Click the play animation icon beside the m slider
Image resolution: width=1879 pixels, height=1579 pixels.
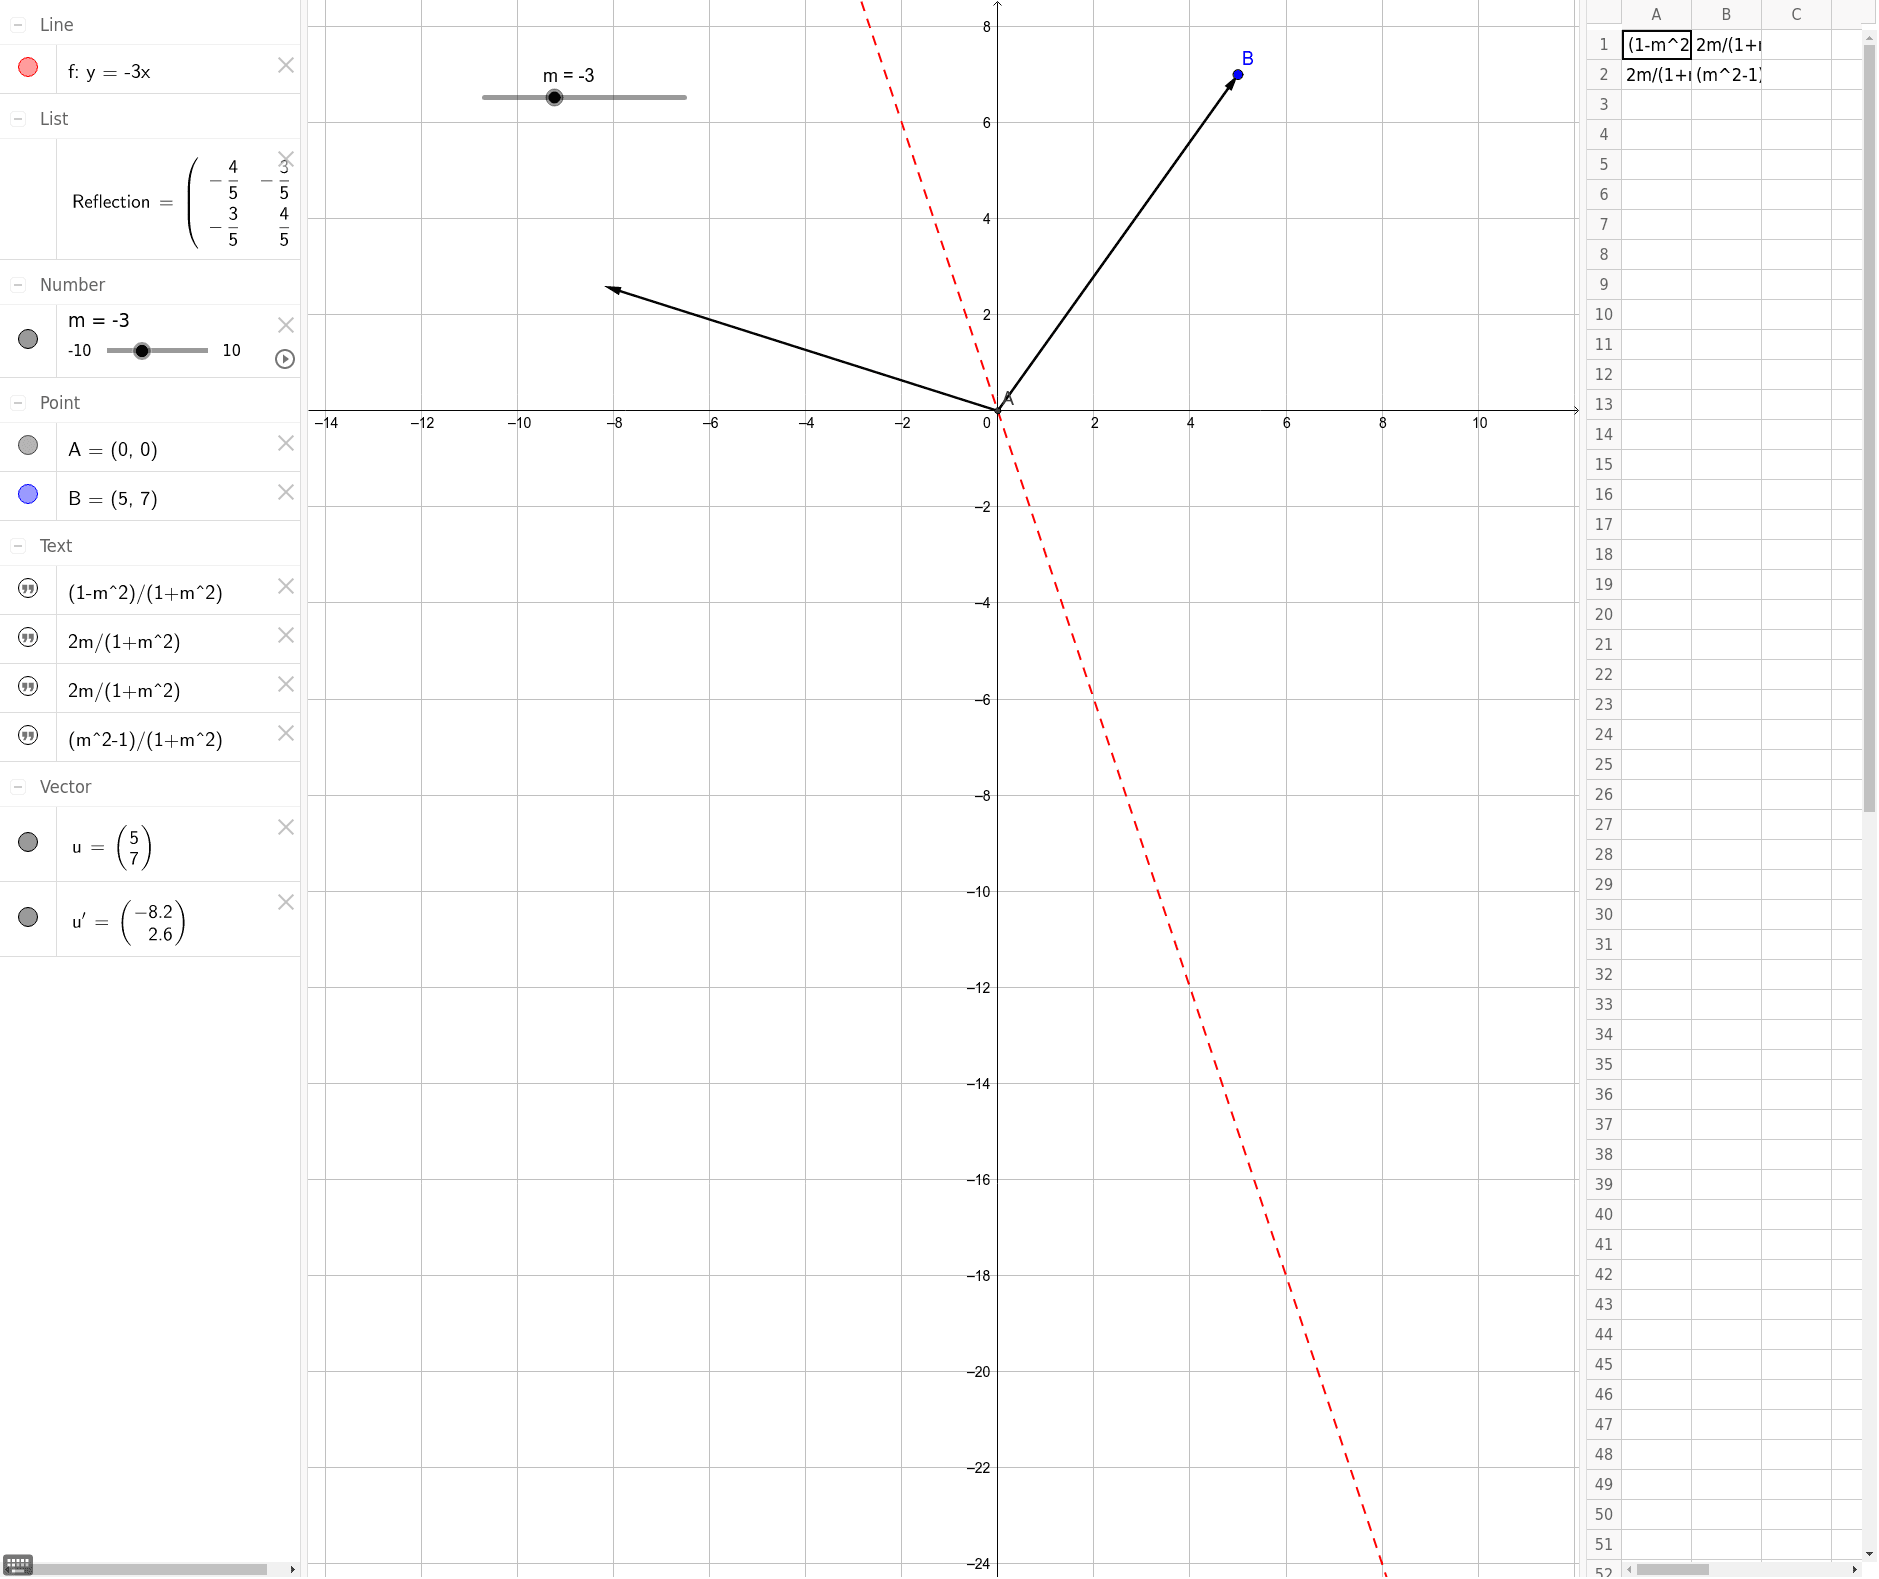pyautogui.click(x=284, y=359)
